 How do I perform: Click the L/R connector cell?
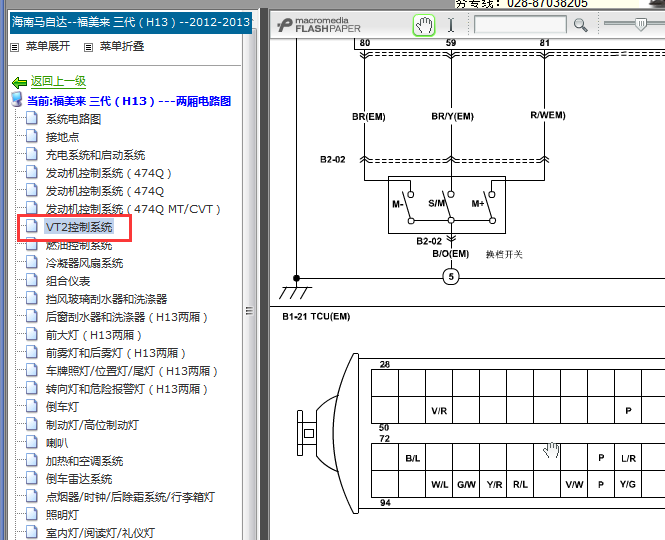pos(628,458)
